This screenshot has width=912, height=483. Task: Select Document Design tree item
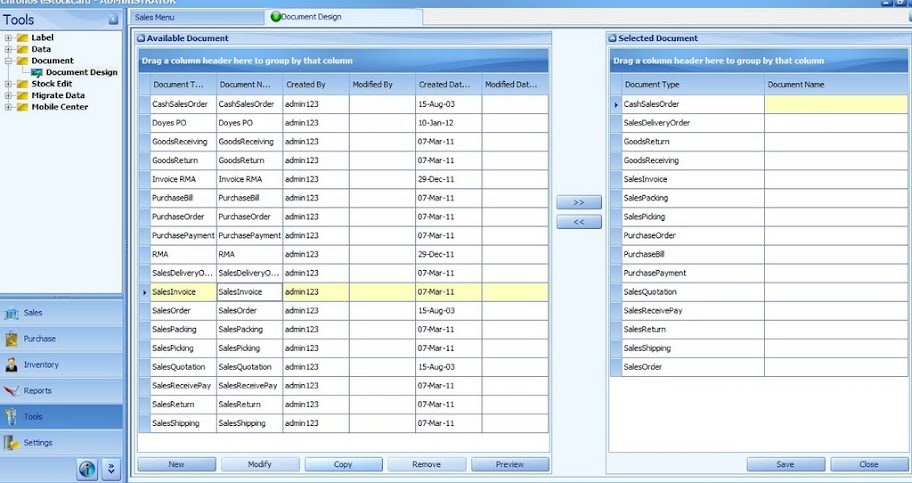81,73
